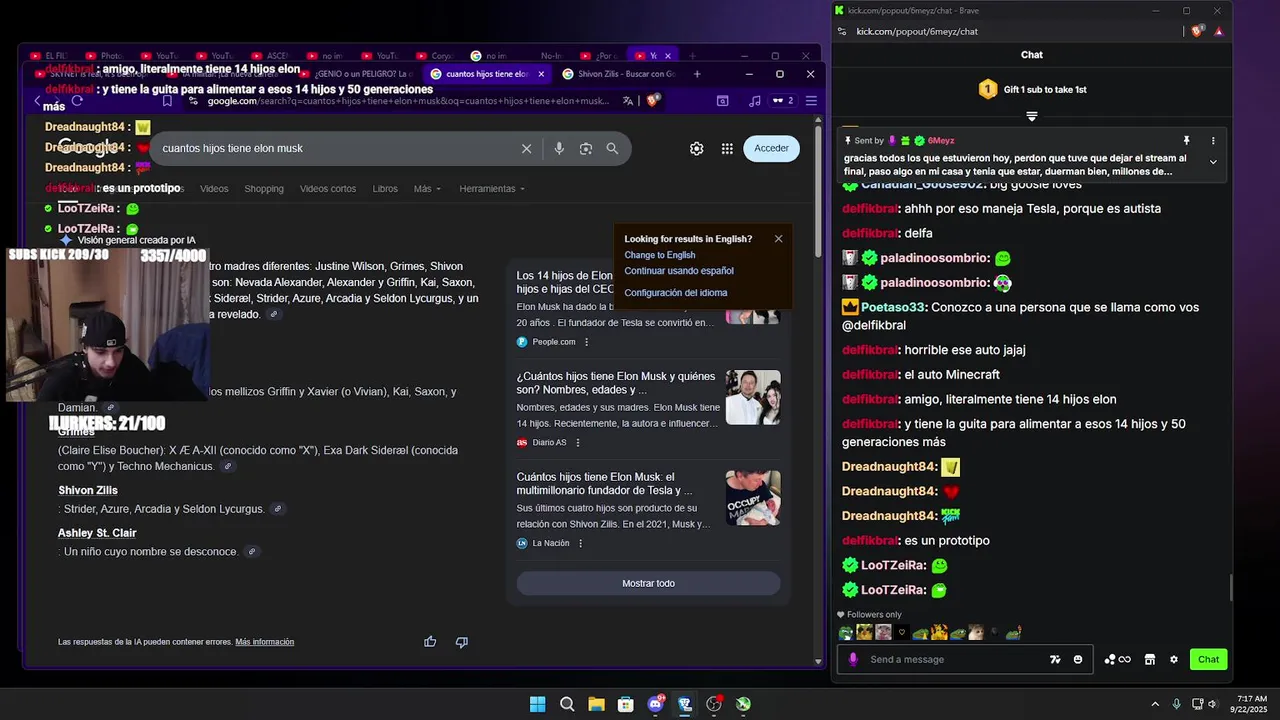Image resolution: width=1280 pixels, height=720 pixels.
Task: Open People.com result about Los 14 hijos
Action: coord(565,282)
